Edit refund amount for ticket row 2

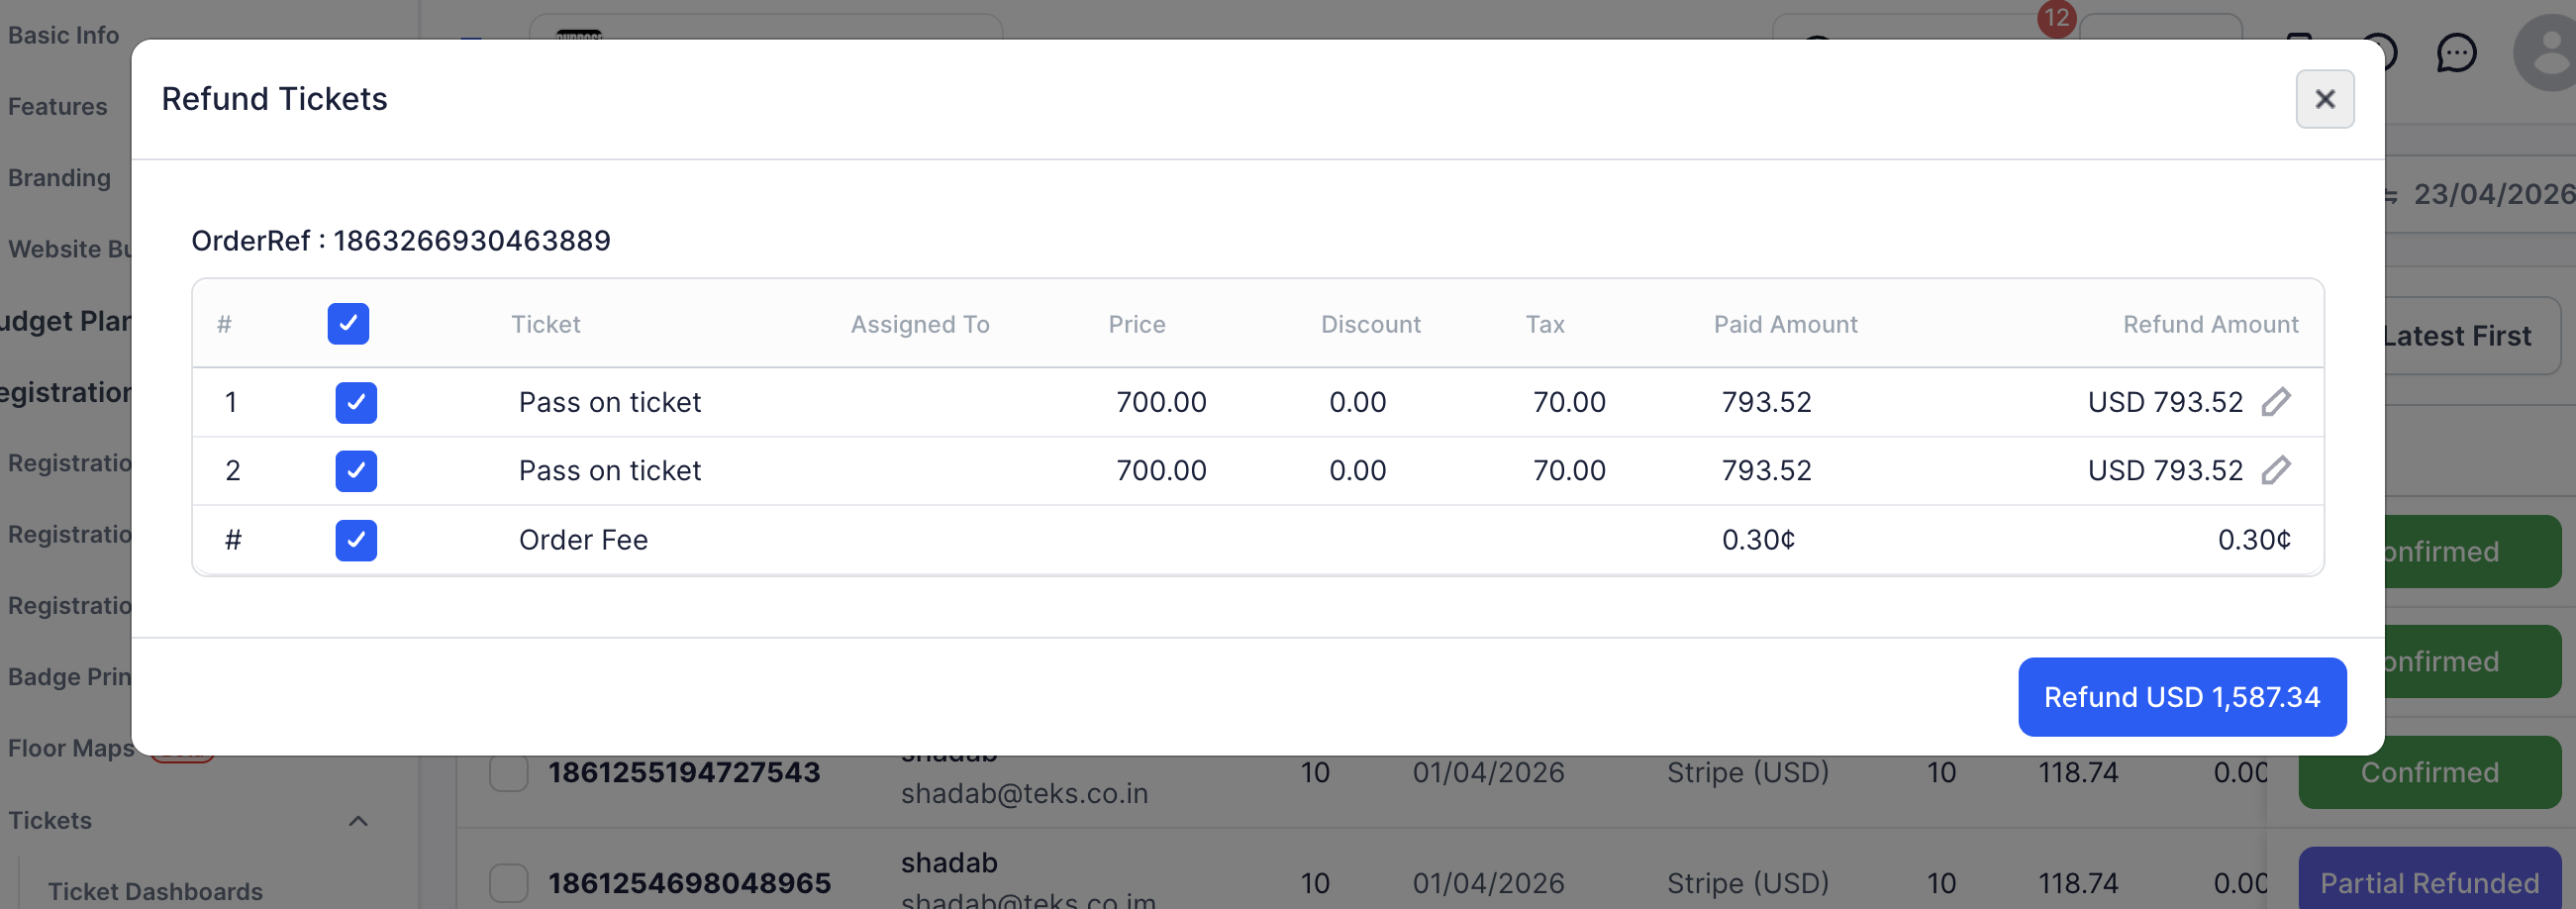(x=2276, y=470)
